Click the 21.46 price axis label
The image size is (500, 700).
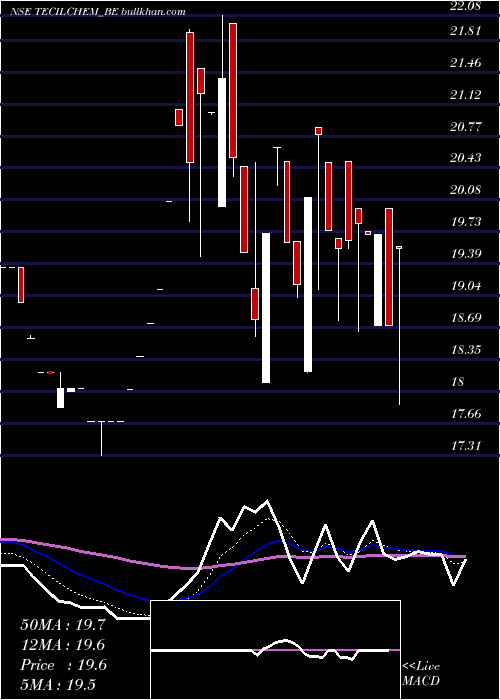[x=465, y=63]
